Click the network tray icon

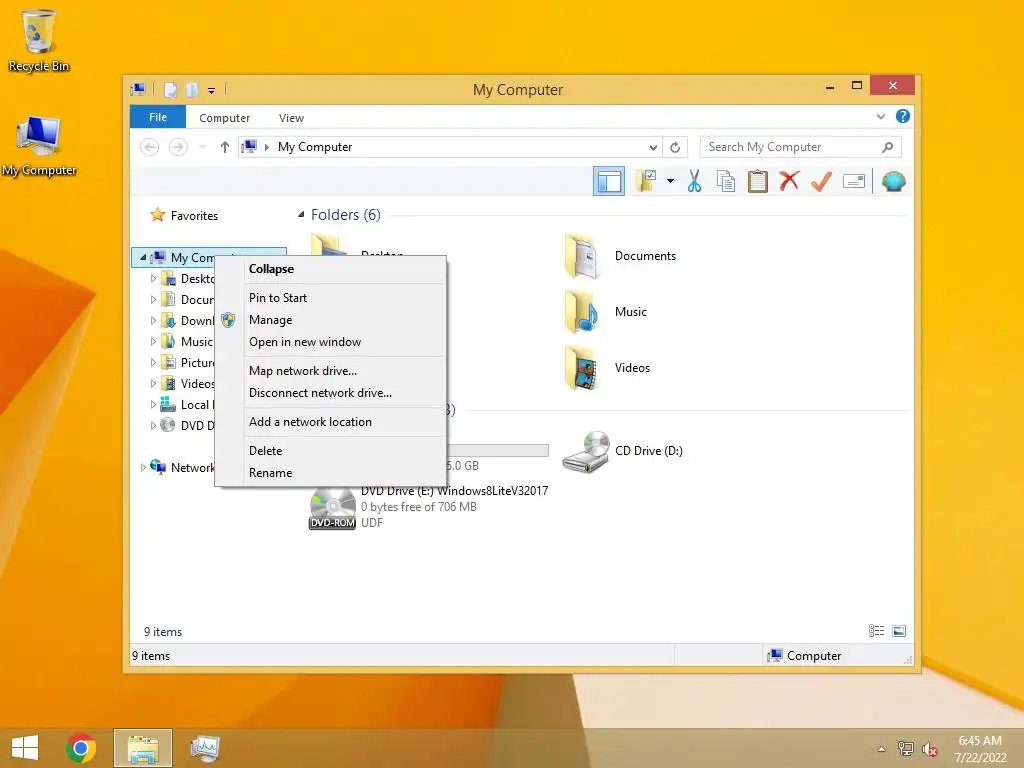point(905,748)
